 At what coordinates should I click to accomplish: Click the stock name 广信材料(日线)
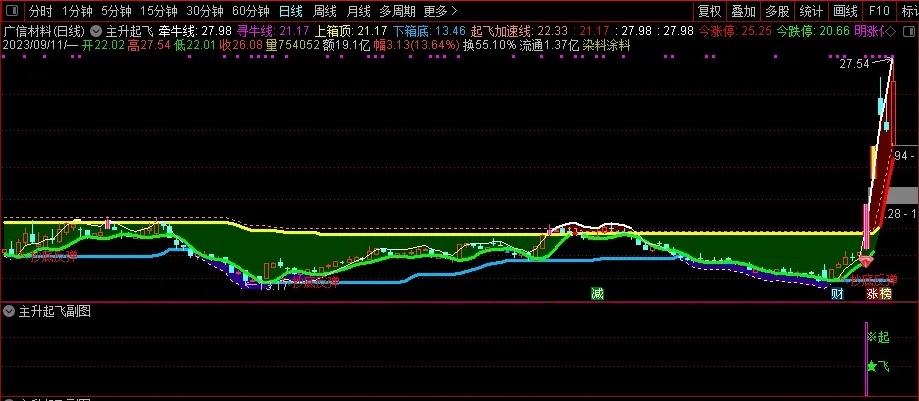click(x=45, y=31)
